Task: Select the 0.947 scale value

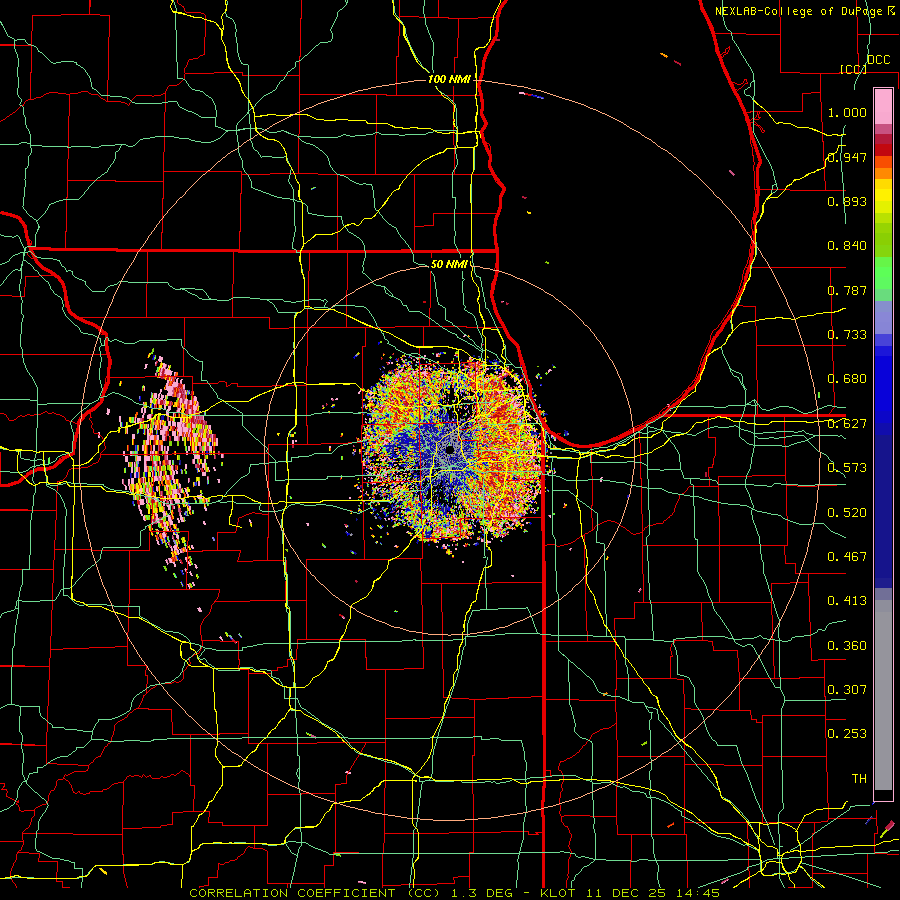Action: click(847, 157)
